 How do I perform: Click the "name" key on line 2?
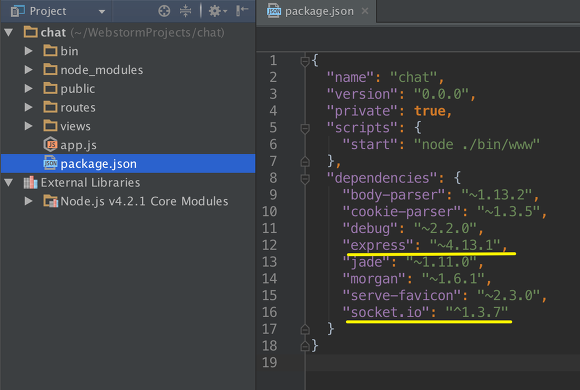coord(351,77)
